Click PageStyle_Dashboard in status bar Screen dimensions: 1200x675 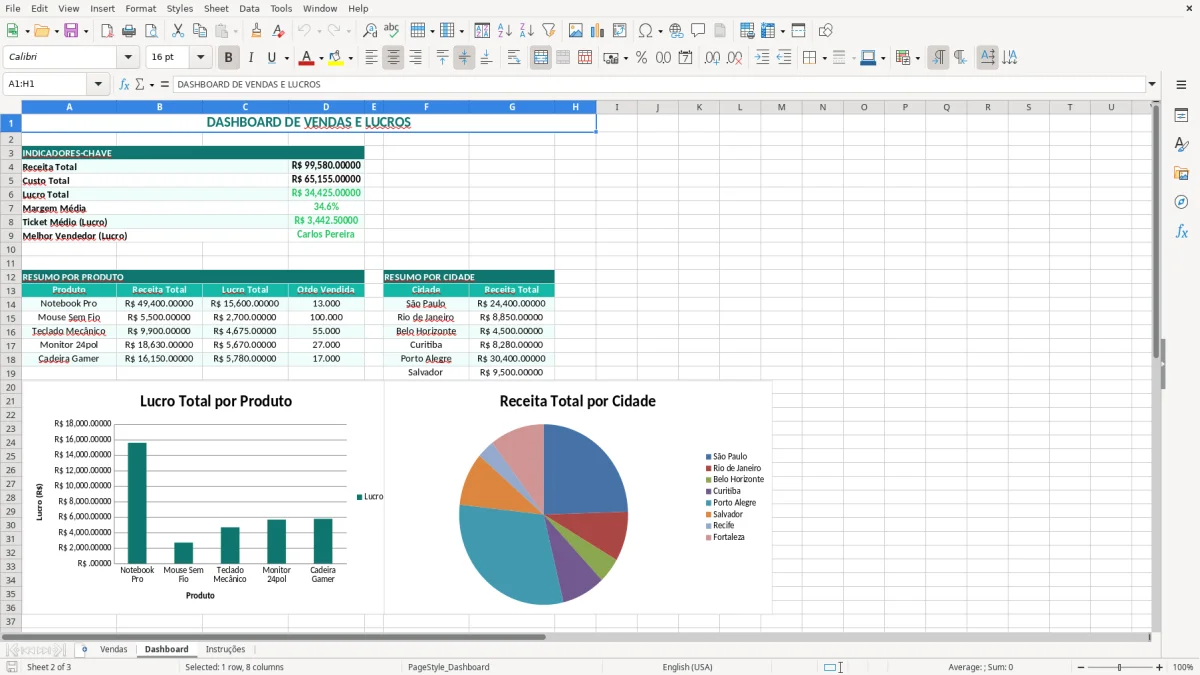pos(448,667)
